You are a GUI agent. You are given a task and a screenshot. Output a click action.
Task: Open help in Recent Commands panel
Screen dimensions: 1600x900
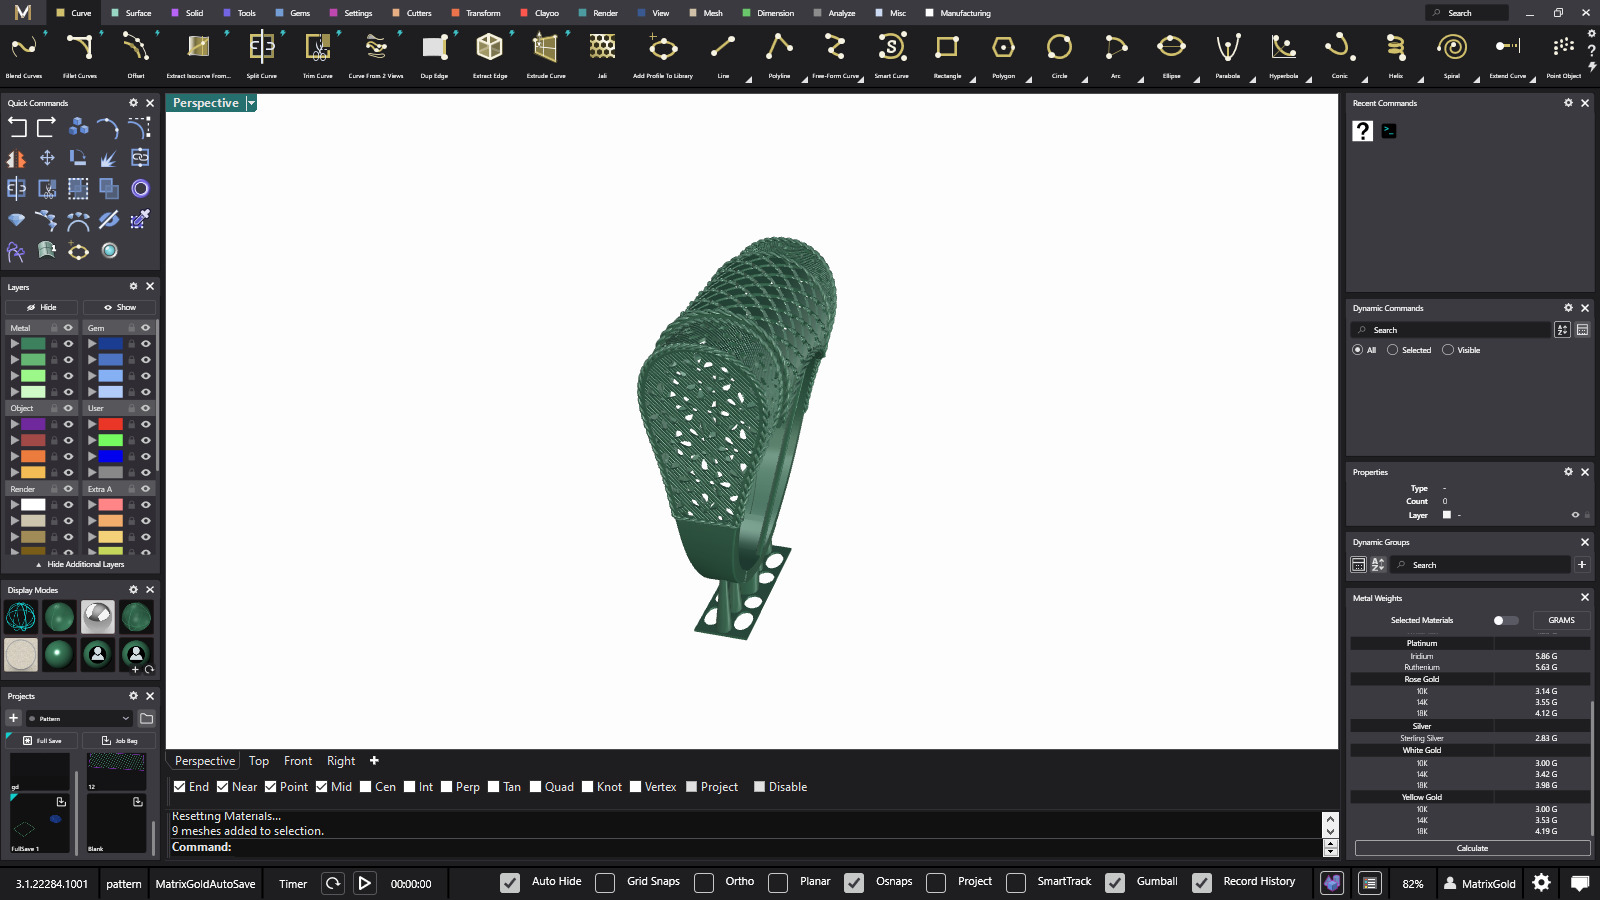1362,131
